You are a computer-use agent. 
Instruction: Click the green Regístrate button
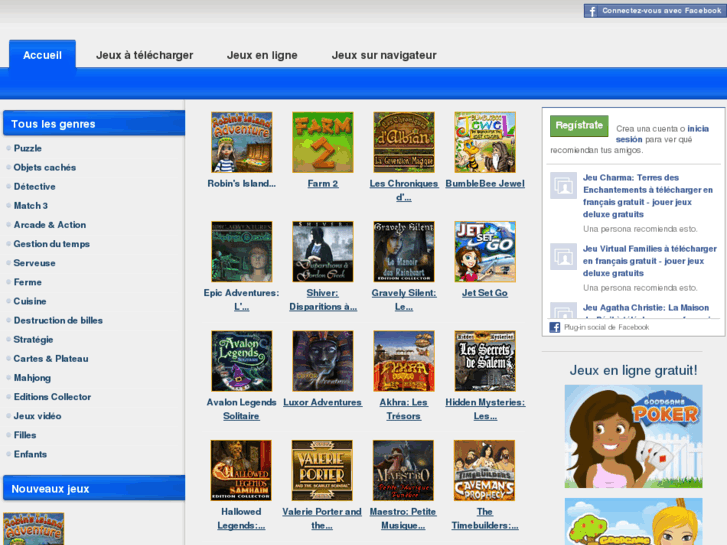click(x=579, y=126)
